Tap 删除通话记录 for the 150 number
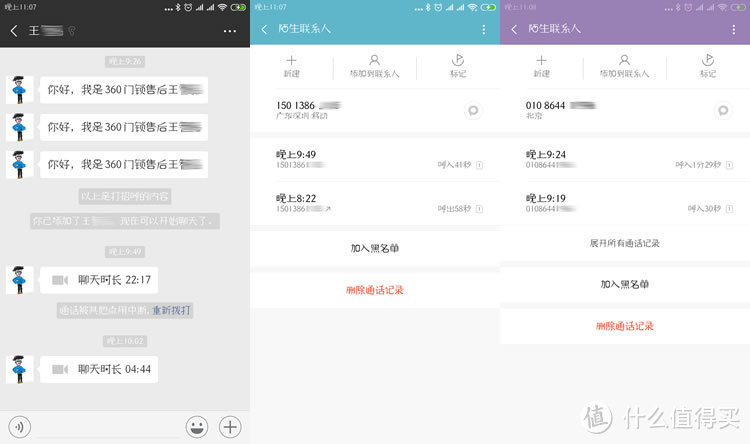 coord(375,290)
